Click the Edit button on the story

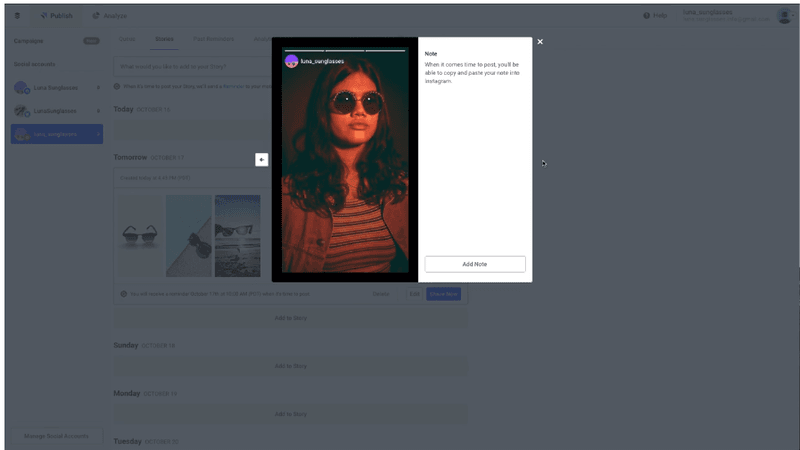click(414, 294)
